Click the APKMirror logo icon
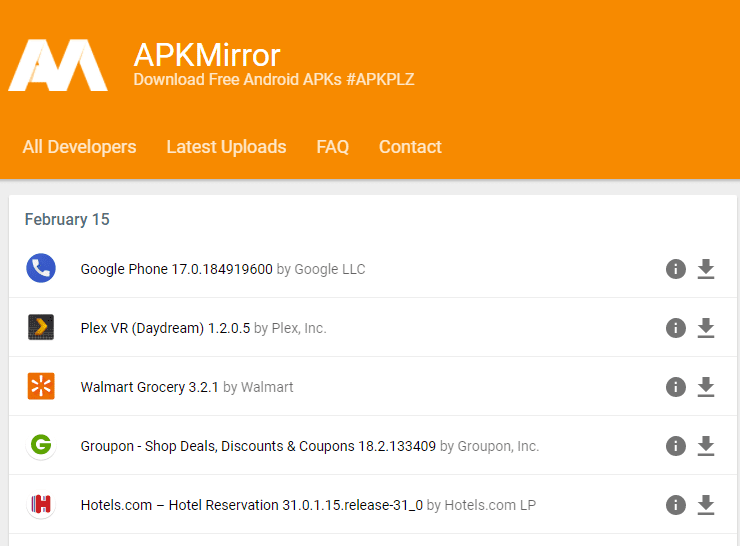Viewport: 740px width, 546px height. (58, 65)
